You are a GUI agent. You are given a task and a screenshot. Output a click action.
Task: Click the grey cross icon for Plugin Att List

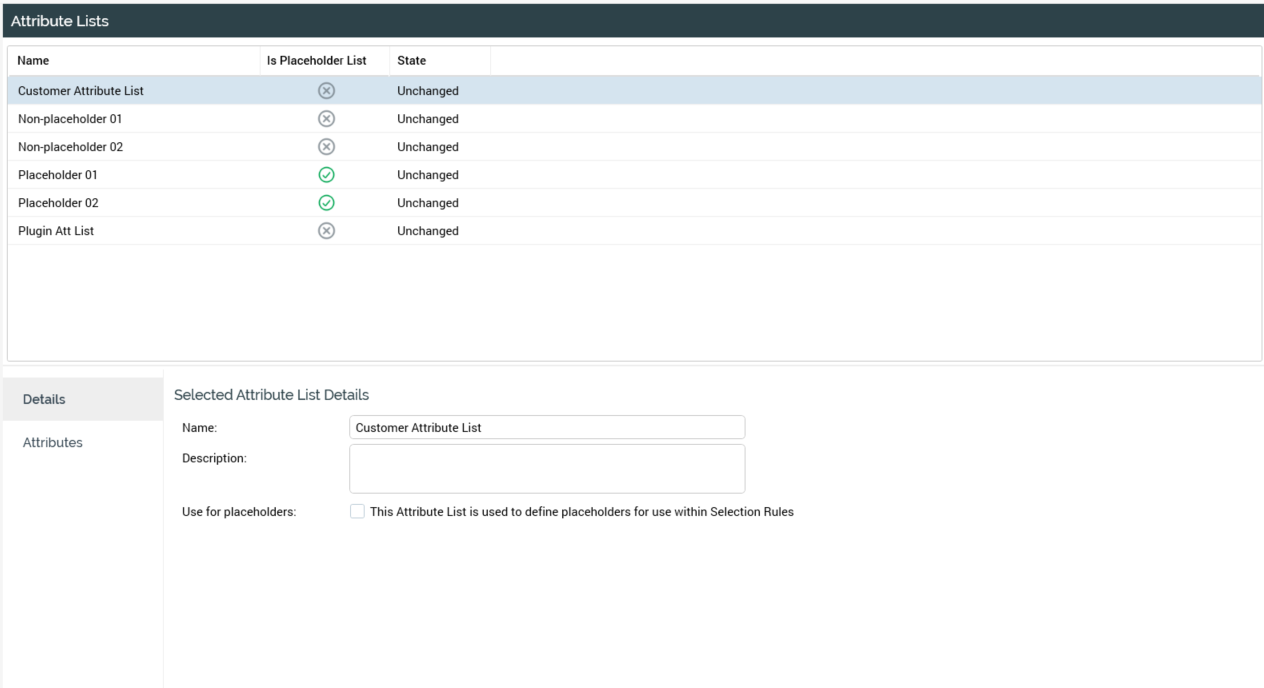pyautogui.click(x=325, y=231)
